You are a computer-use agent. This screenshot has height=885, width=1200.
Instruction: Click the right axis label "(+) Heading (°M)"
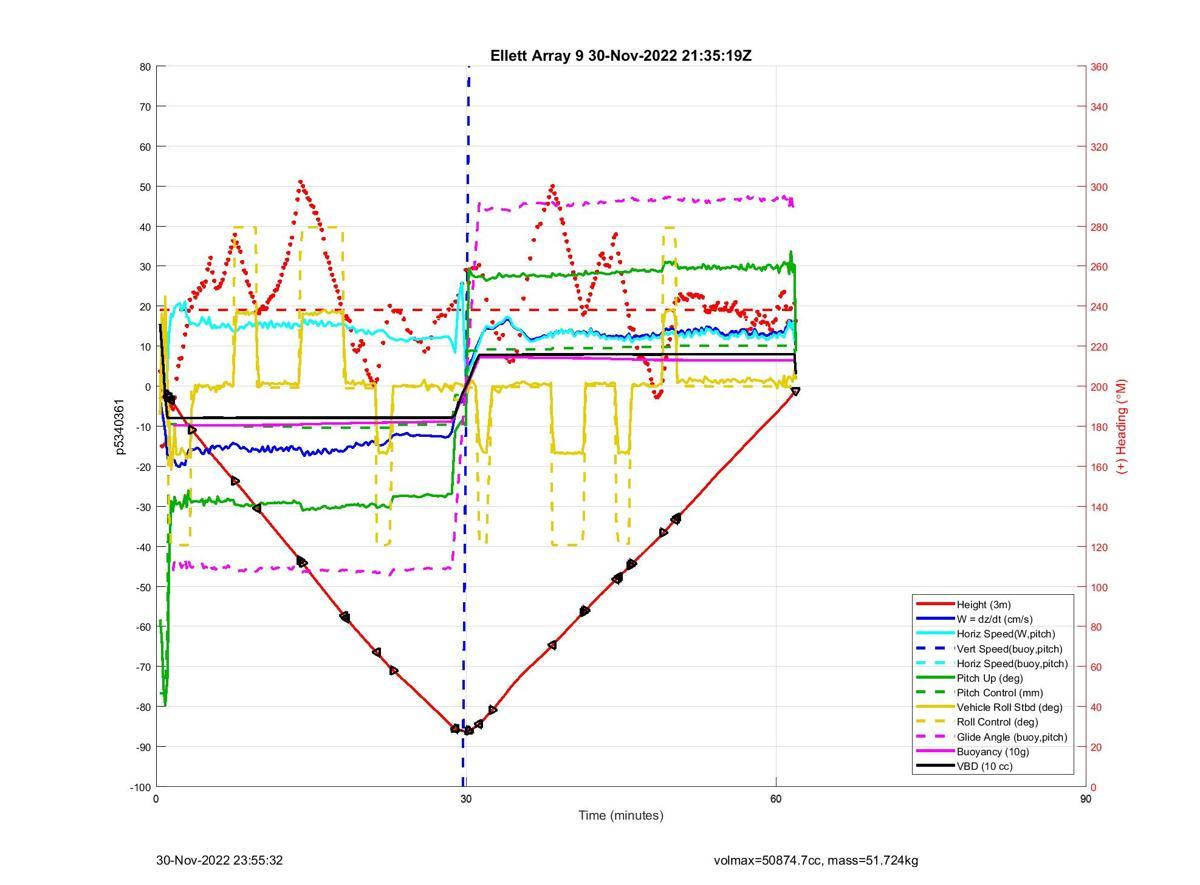coord(1121,426)
